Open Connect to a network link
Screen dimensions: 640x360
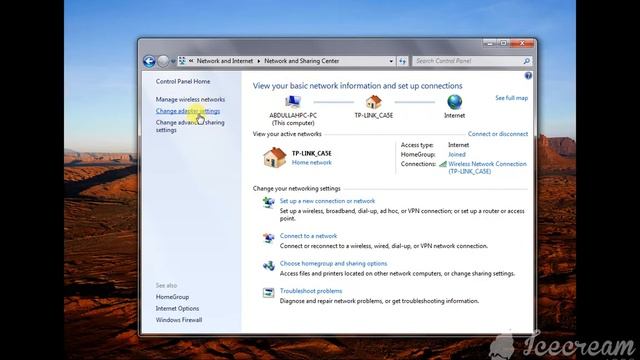309,236
